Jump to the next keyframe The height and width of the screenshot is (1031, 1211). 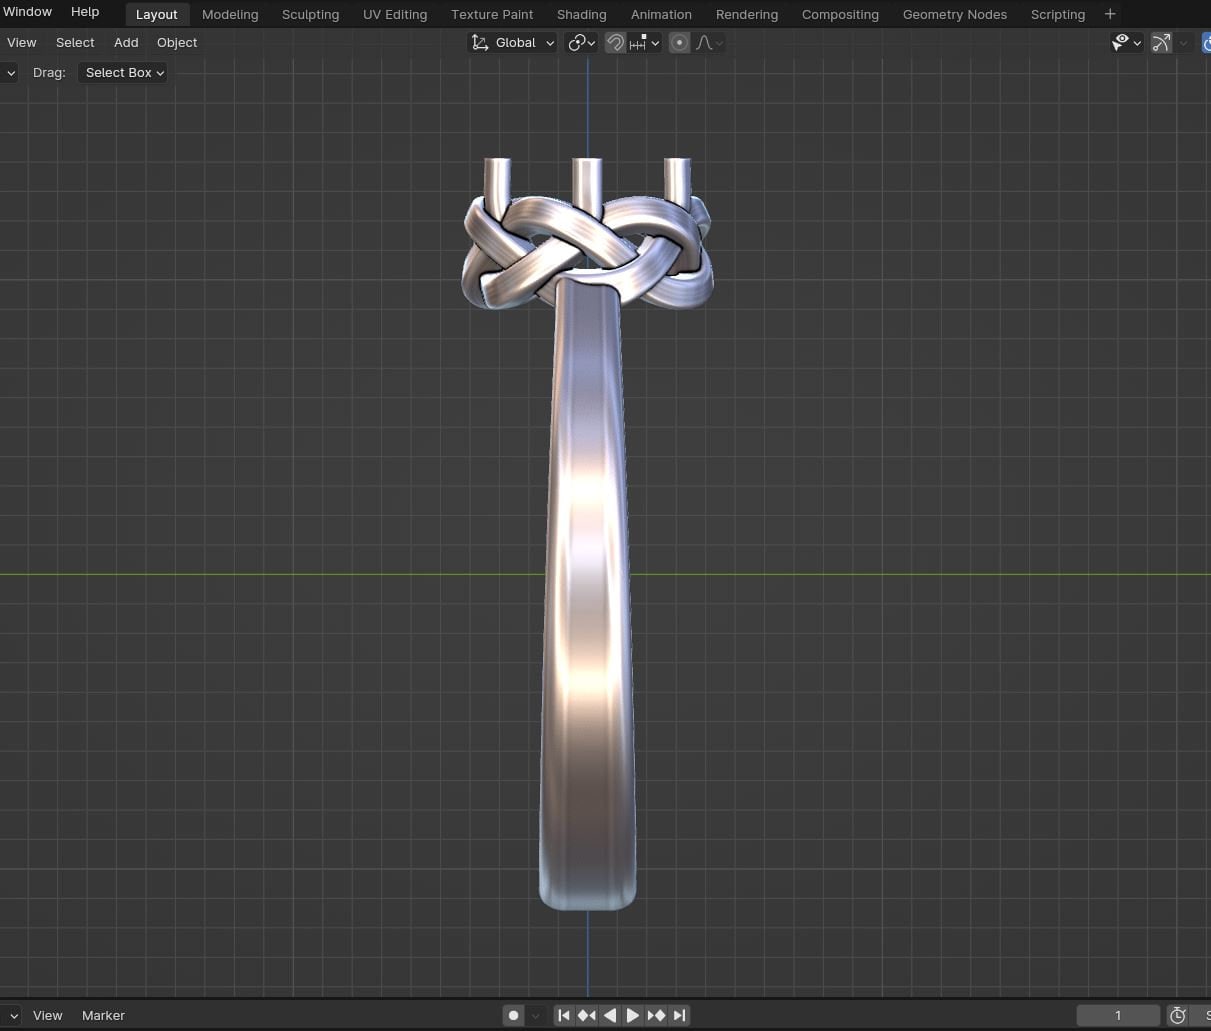[656, 1015]
